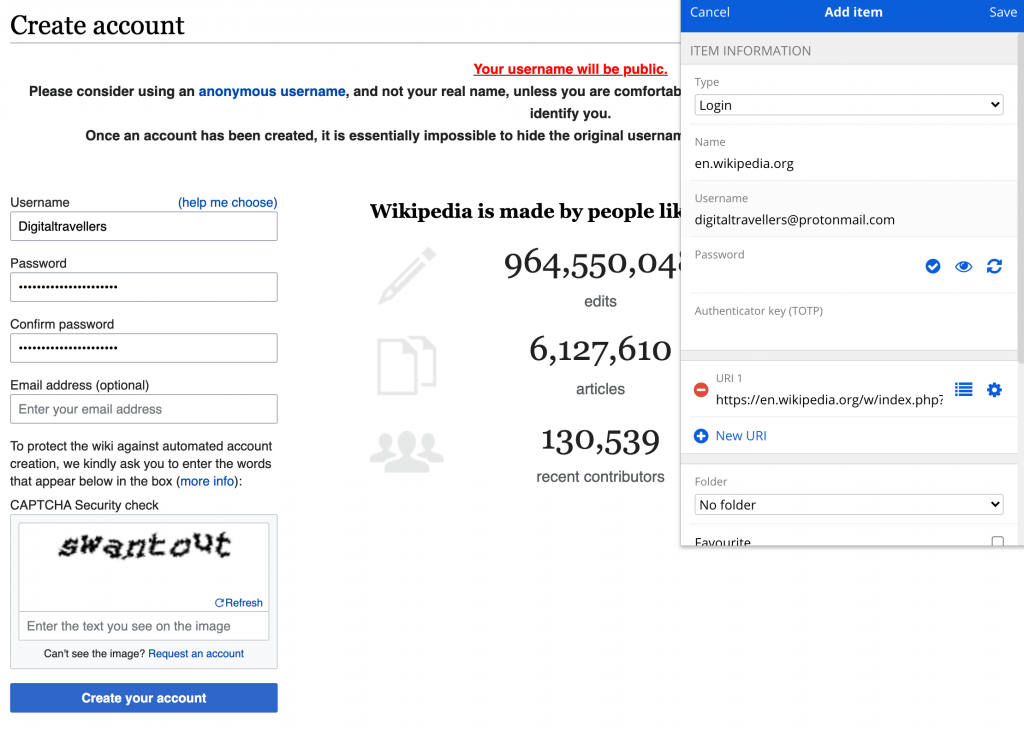This screenshot has width=1024, height=732.
Task: Expand the Folder dropdown
Action: click(848, 505)
